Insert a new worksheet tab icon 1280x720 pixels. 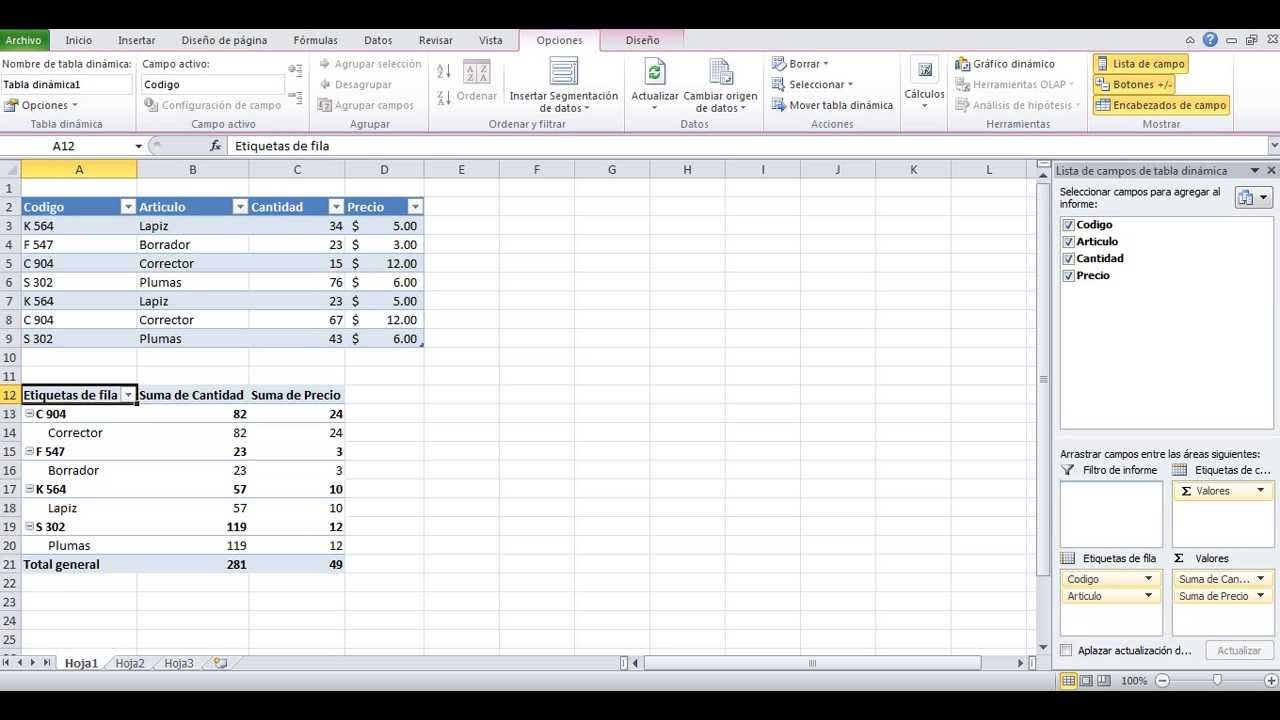pyautogui.click(x=220, y=663)
